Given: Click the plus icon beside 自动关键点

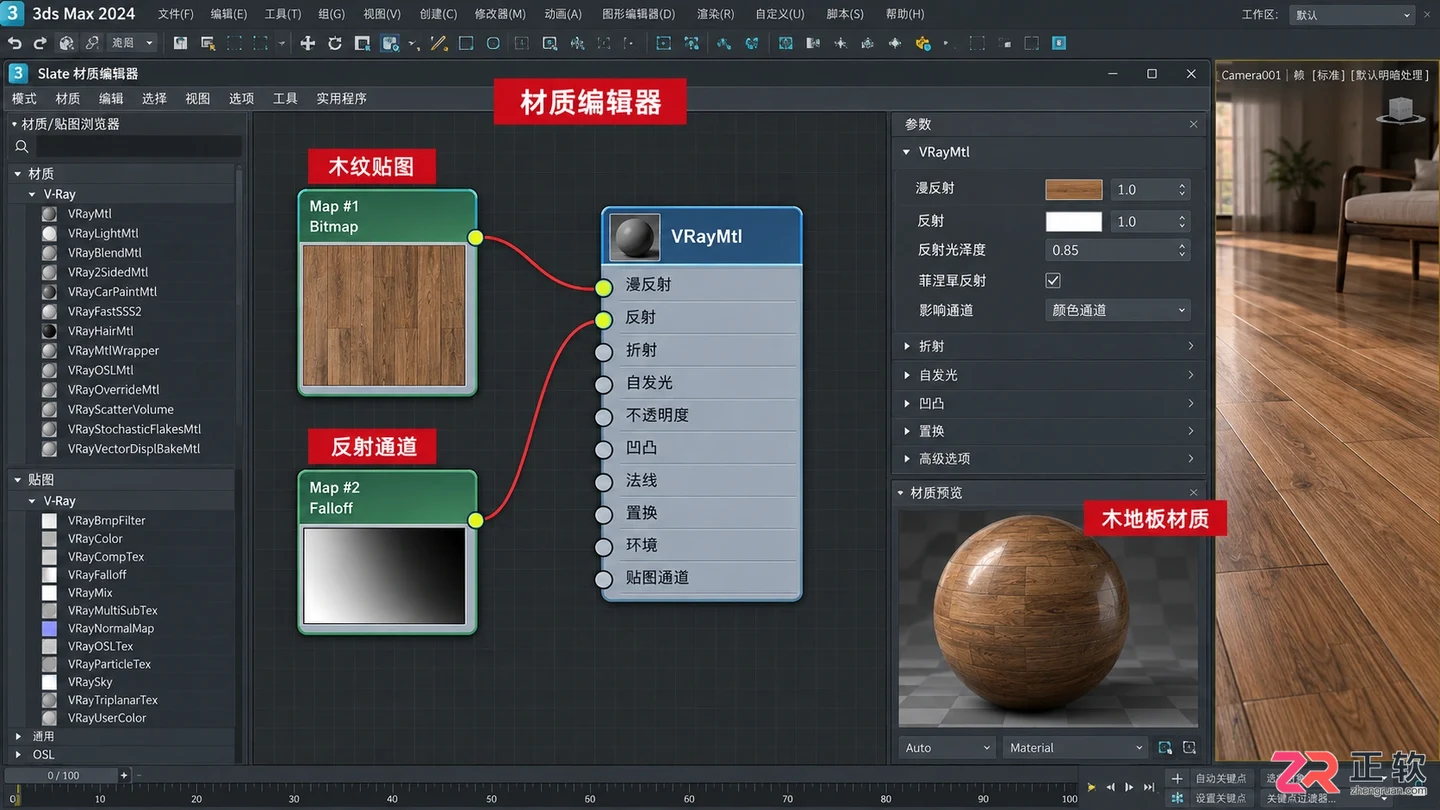Looking at the screenshot, I should click(x=1177, y=778).
